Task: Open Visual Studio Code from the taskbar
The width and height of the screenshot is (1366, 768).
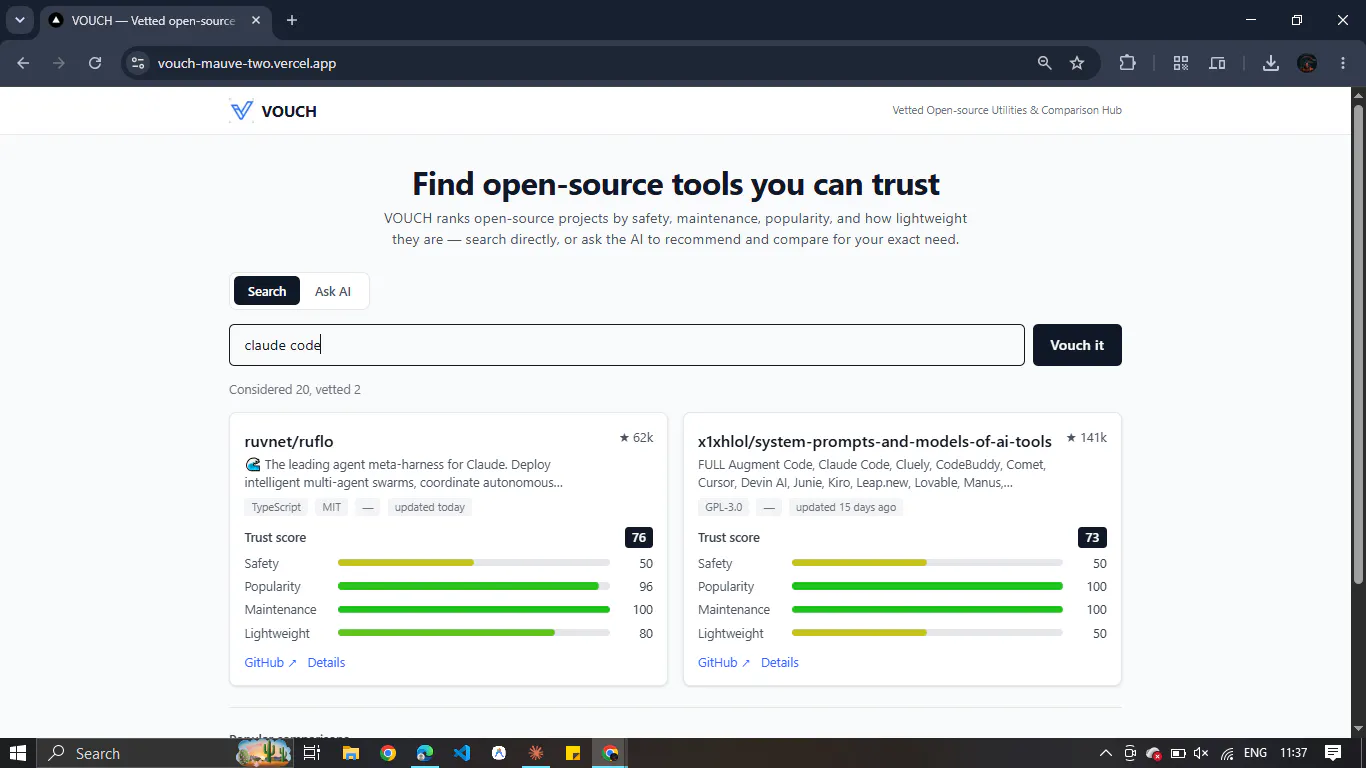Action: point(461,753)
